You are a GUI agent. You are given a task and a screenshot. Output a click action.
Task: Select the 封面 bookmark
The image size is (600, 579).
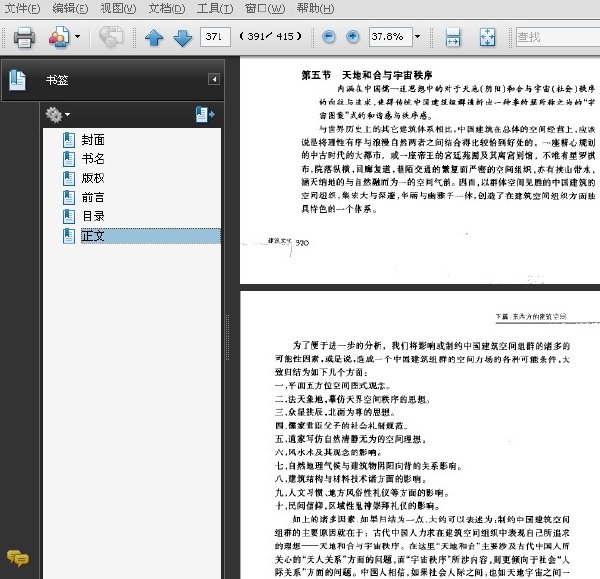[x=93, y=140]
